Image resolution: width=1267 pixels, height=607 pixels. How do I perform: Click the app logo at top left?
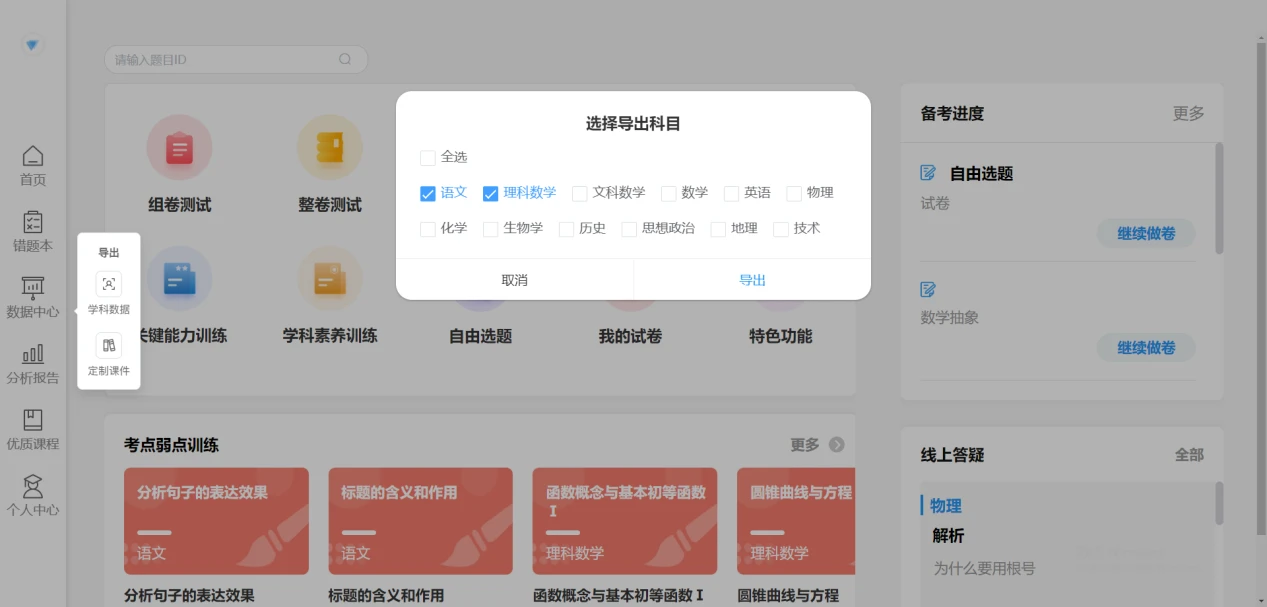33,45
